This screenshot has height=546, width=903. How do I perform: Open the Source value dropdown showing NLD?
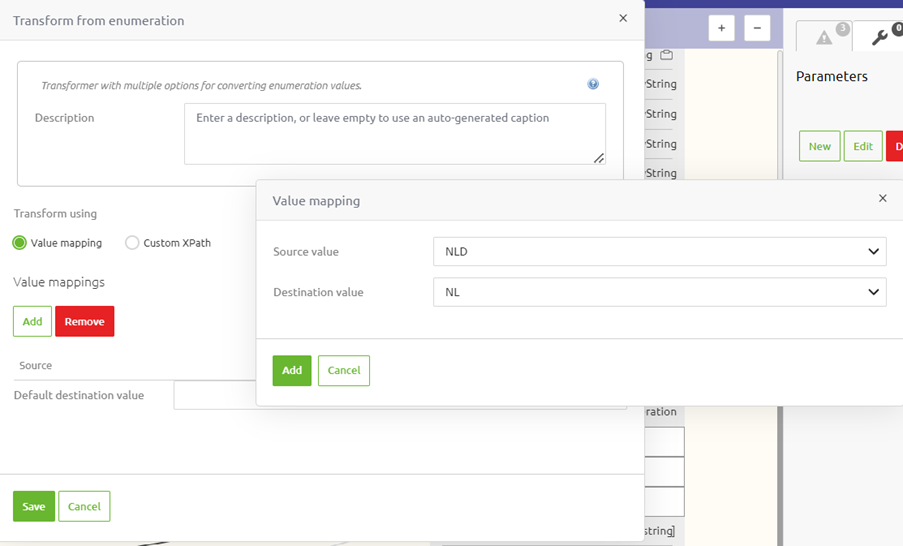[x=659, y=252]
